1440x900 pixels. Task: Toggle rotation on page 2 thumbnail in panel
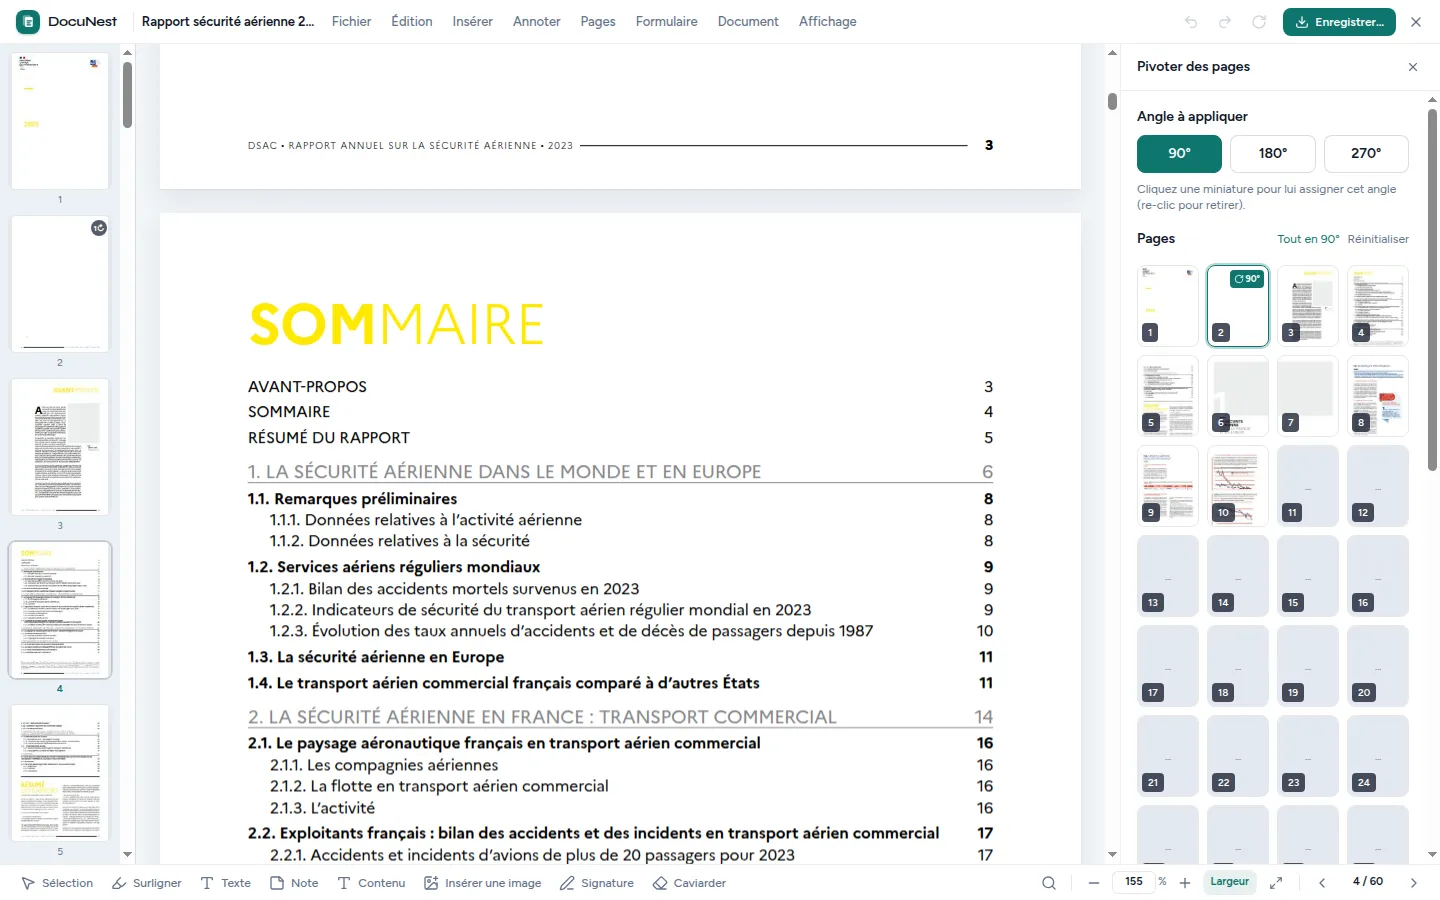1238,306
